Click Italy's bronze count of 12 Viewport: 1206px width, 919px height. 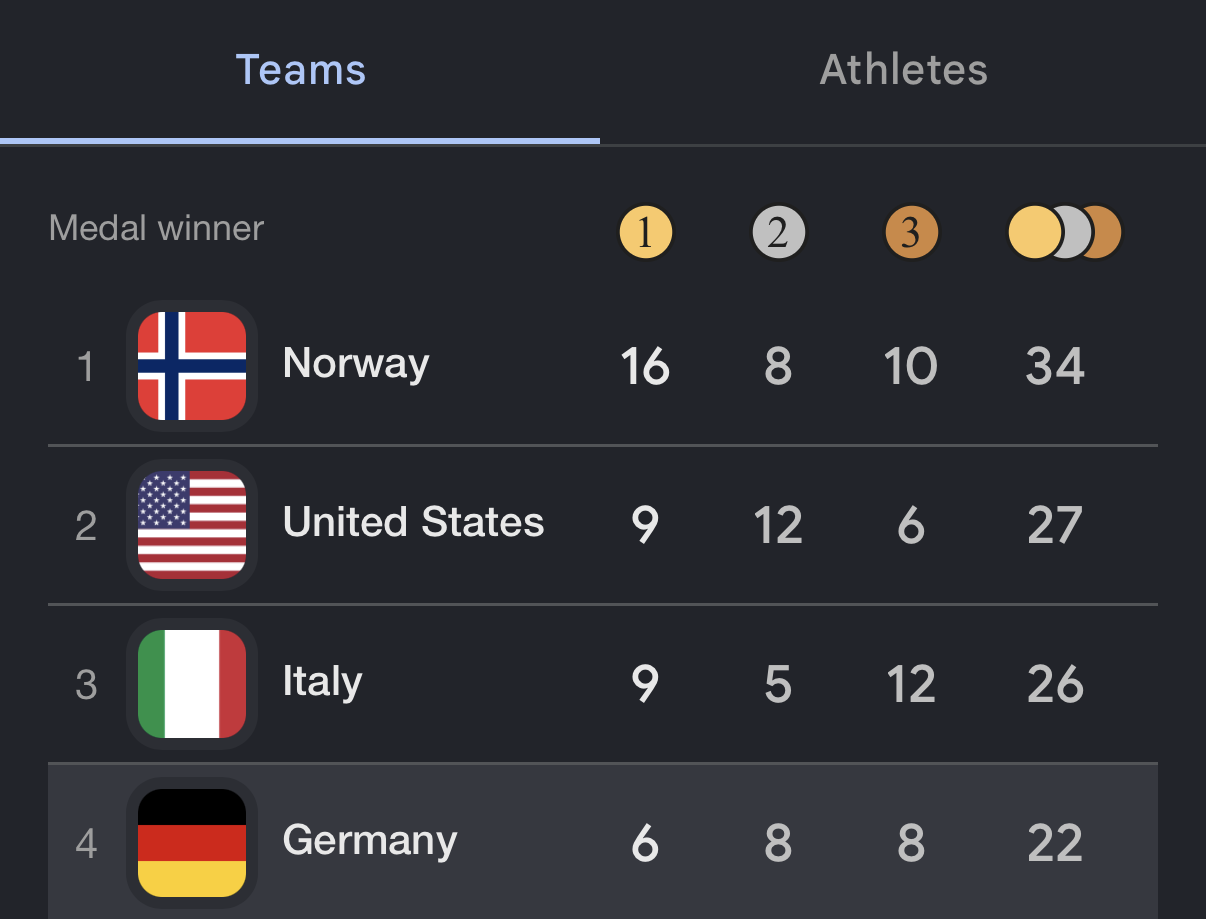tap(911, 684)
